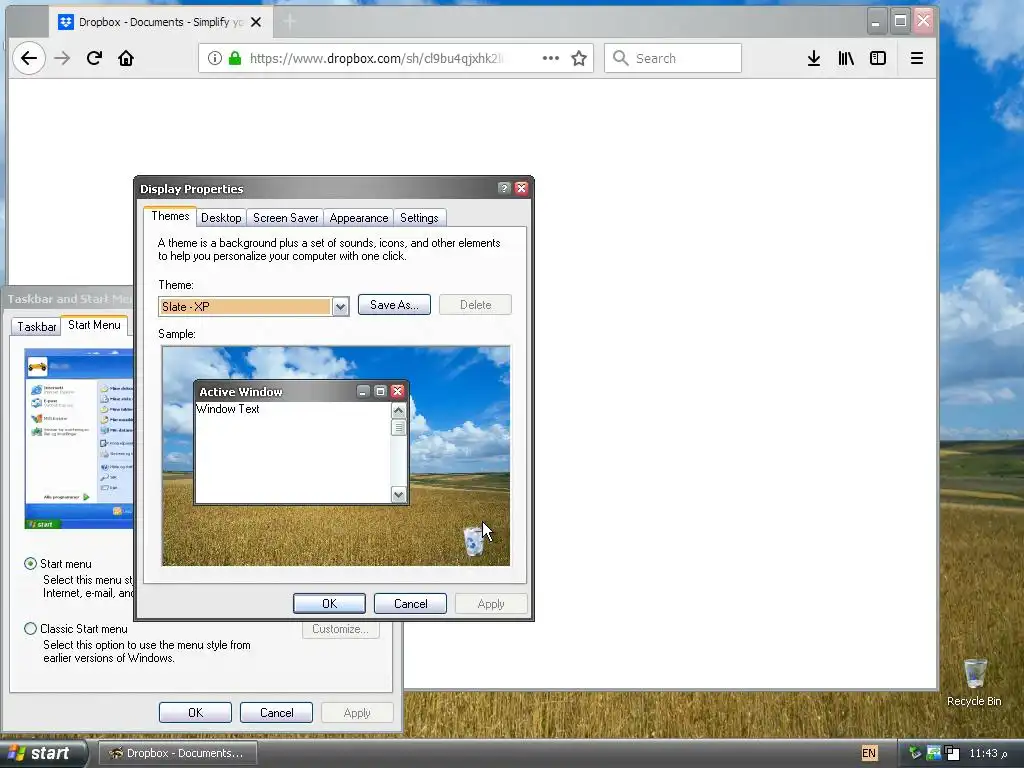Click the 11:43 clock in the system tray
This screenshot has width=1024, height=768.
point(988,754)
